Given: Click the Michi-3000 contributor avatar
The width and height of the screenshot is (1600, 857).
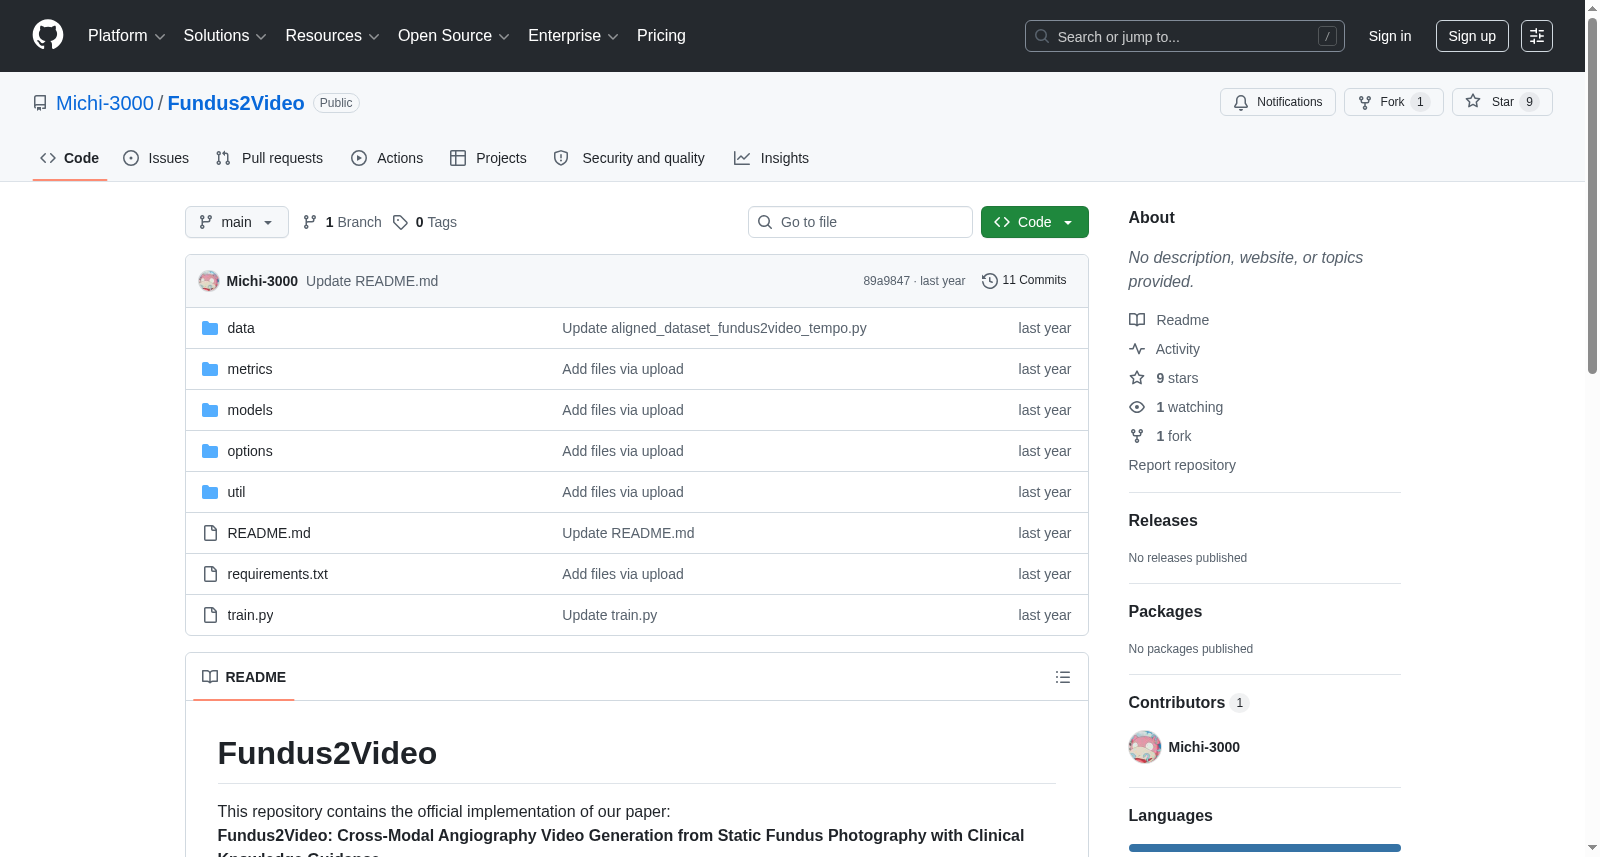Looking at the screenshot, I should click(1145, 747).
